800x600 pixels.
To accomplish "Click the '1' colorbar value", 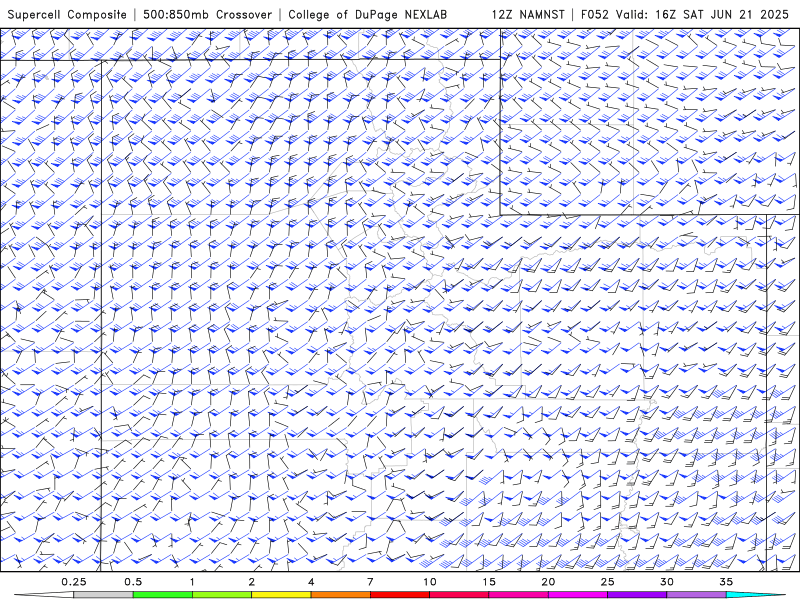I will (x=192, y=582).
